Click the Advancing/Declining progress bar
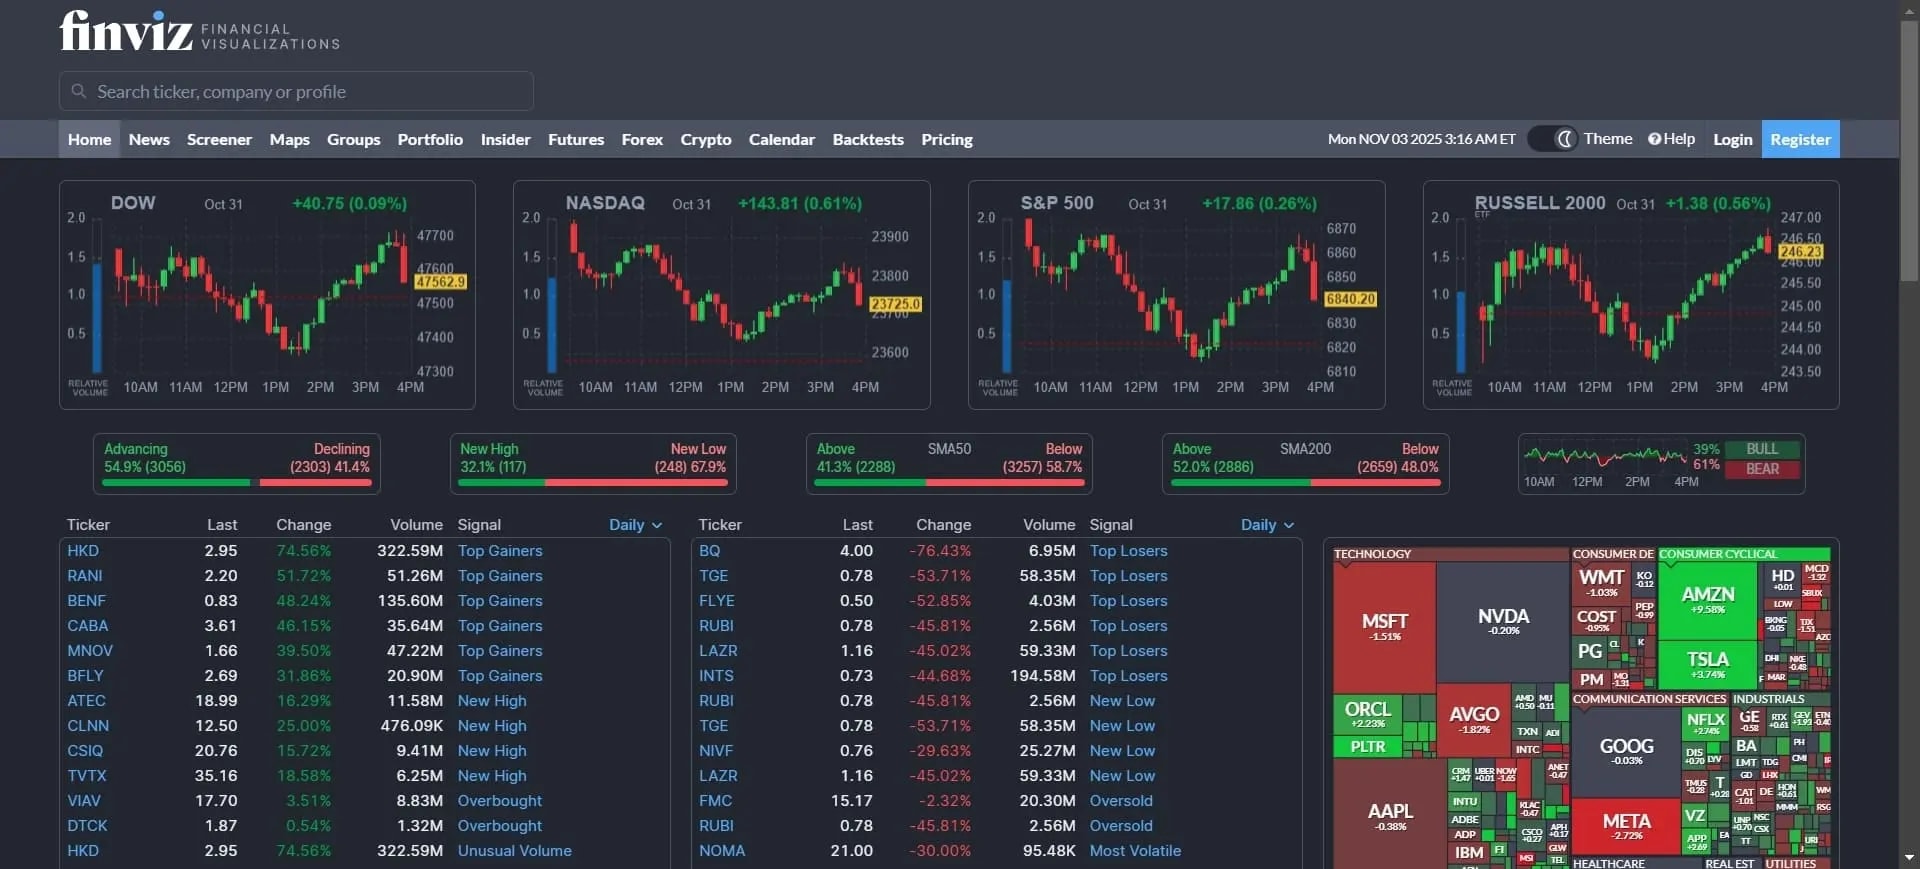 [237, 483]
